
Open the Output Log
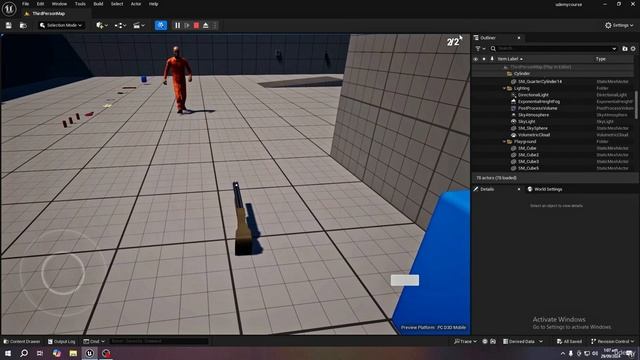pos(62,342)
